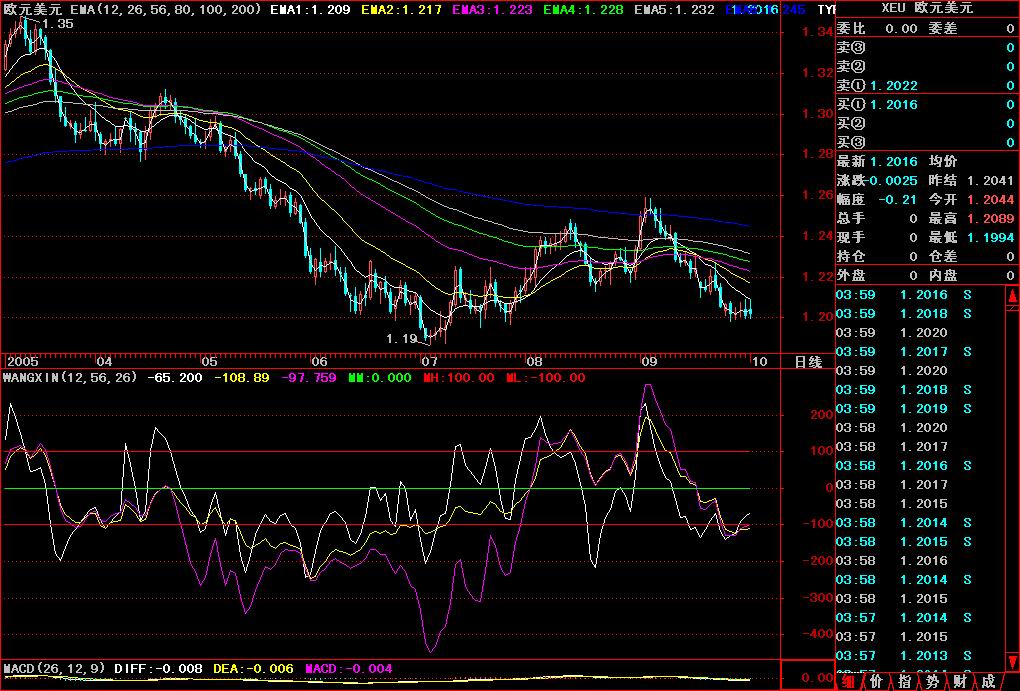Click the 总手 label
The image size is (1020, 691).
point(851,219)
